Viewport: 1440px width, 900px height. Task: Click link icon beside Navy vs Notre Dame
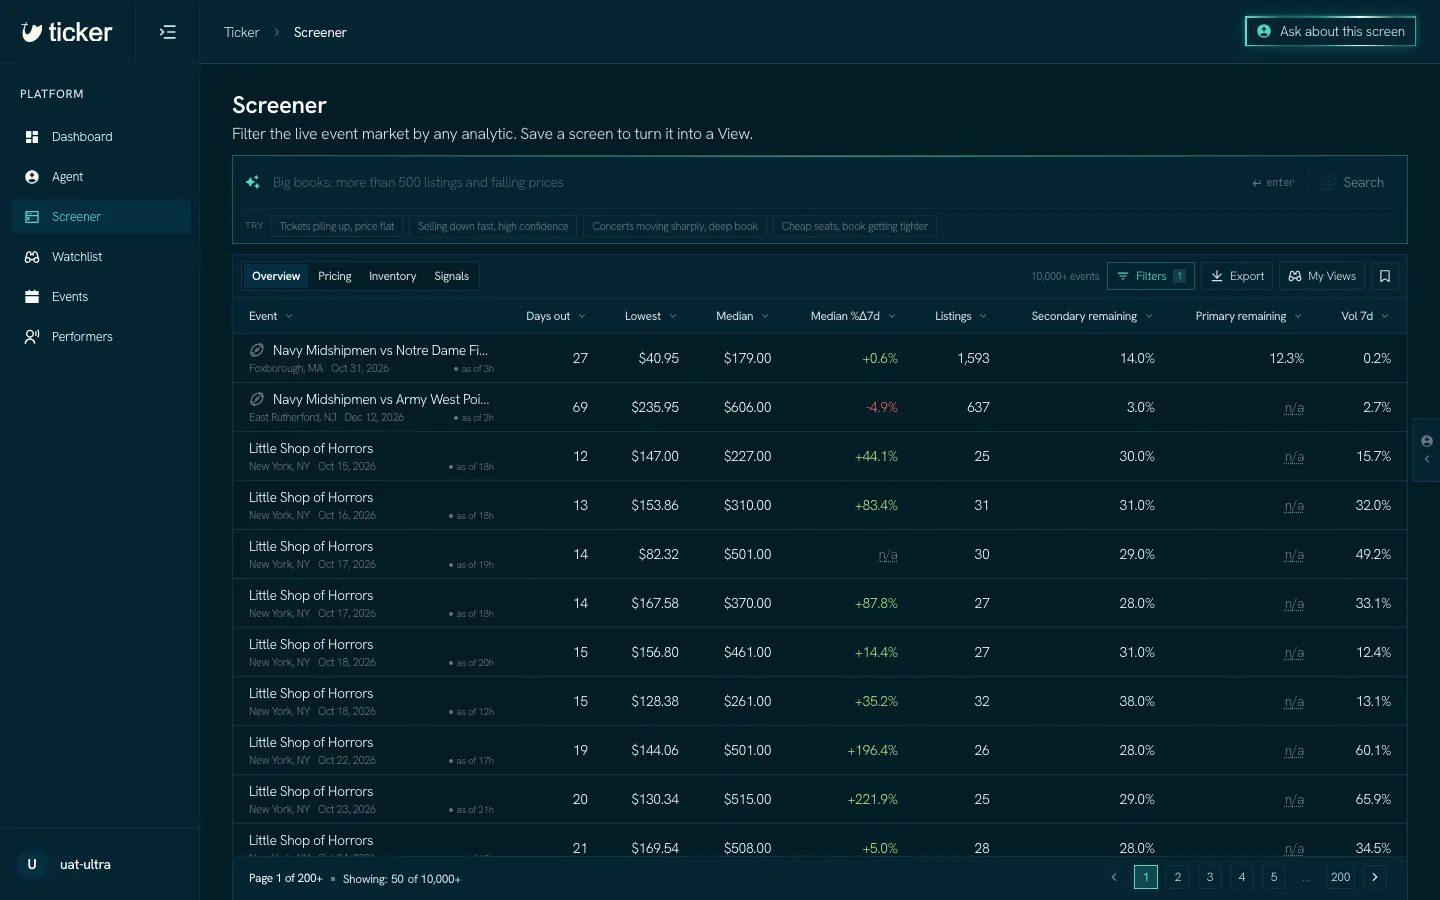(x=257, y=350)
